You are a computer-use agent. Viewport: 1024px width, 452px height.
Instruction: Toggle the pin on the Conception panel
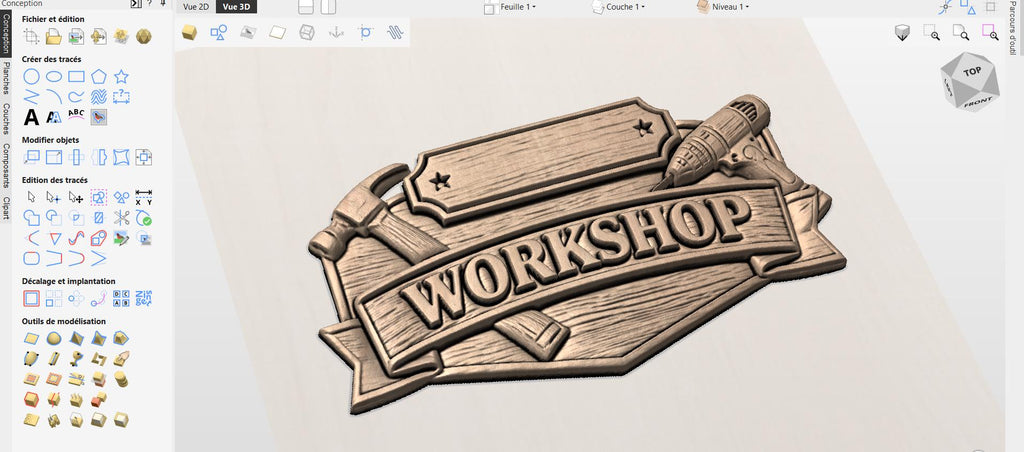tap(163, 4)
